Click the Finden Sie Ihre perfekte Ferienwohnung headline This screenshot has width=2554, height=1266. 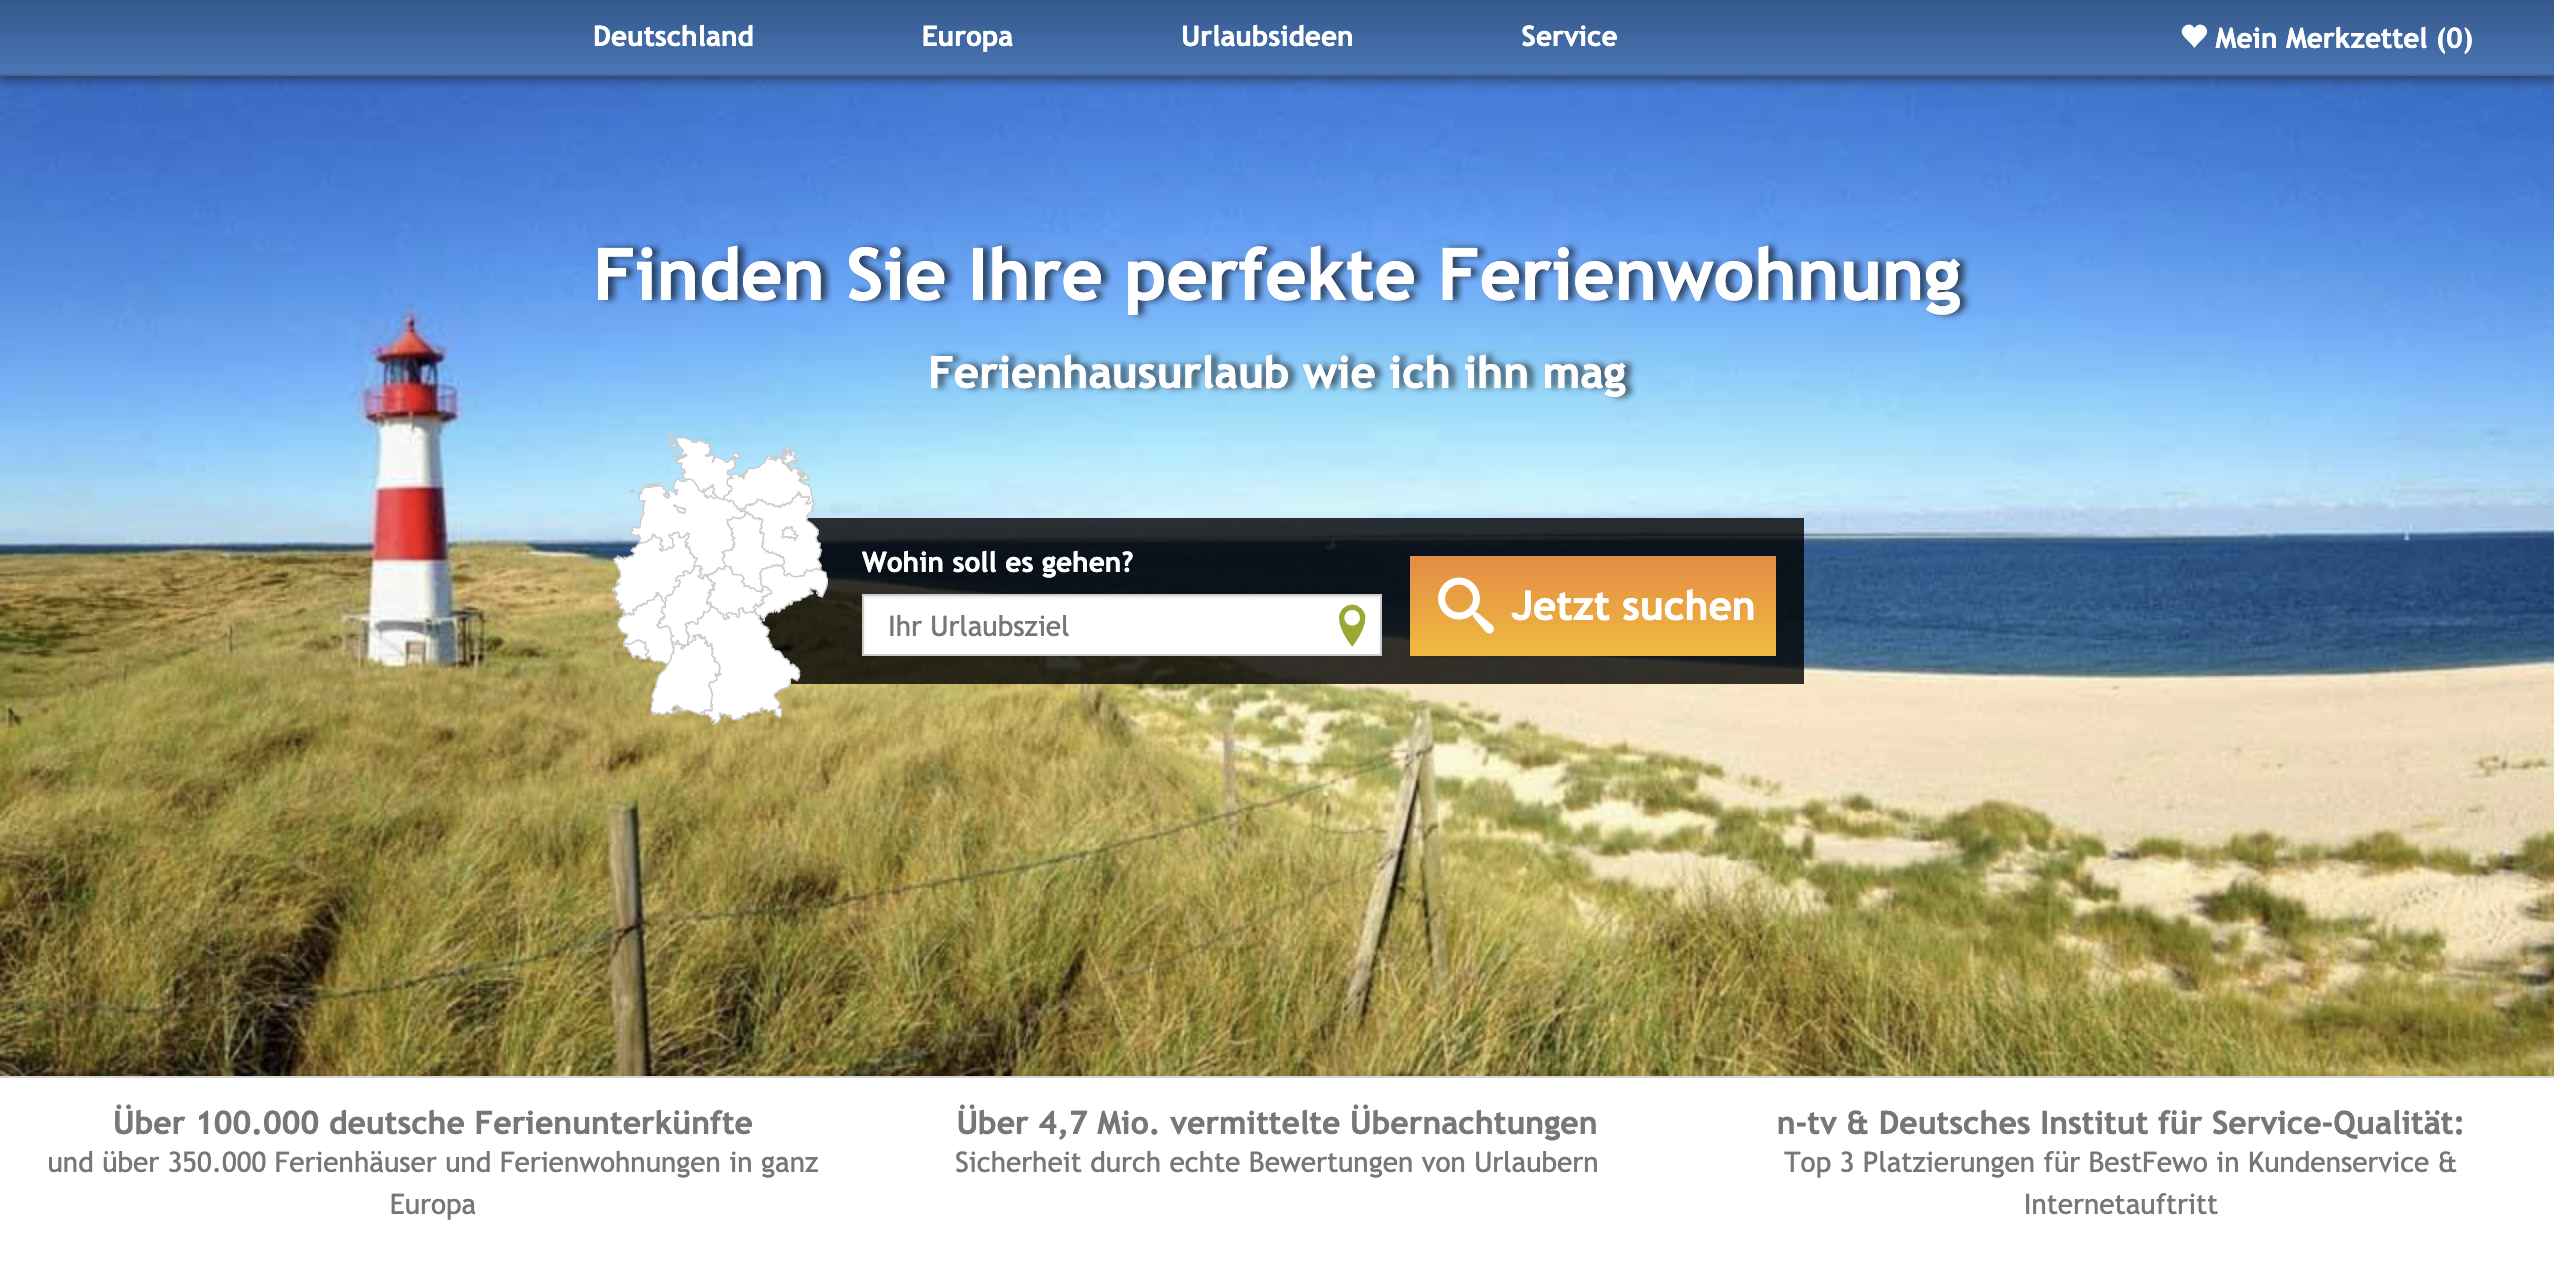[x=1277, y=276]
